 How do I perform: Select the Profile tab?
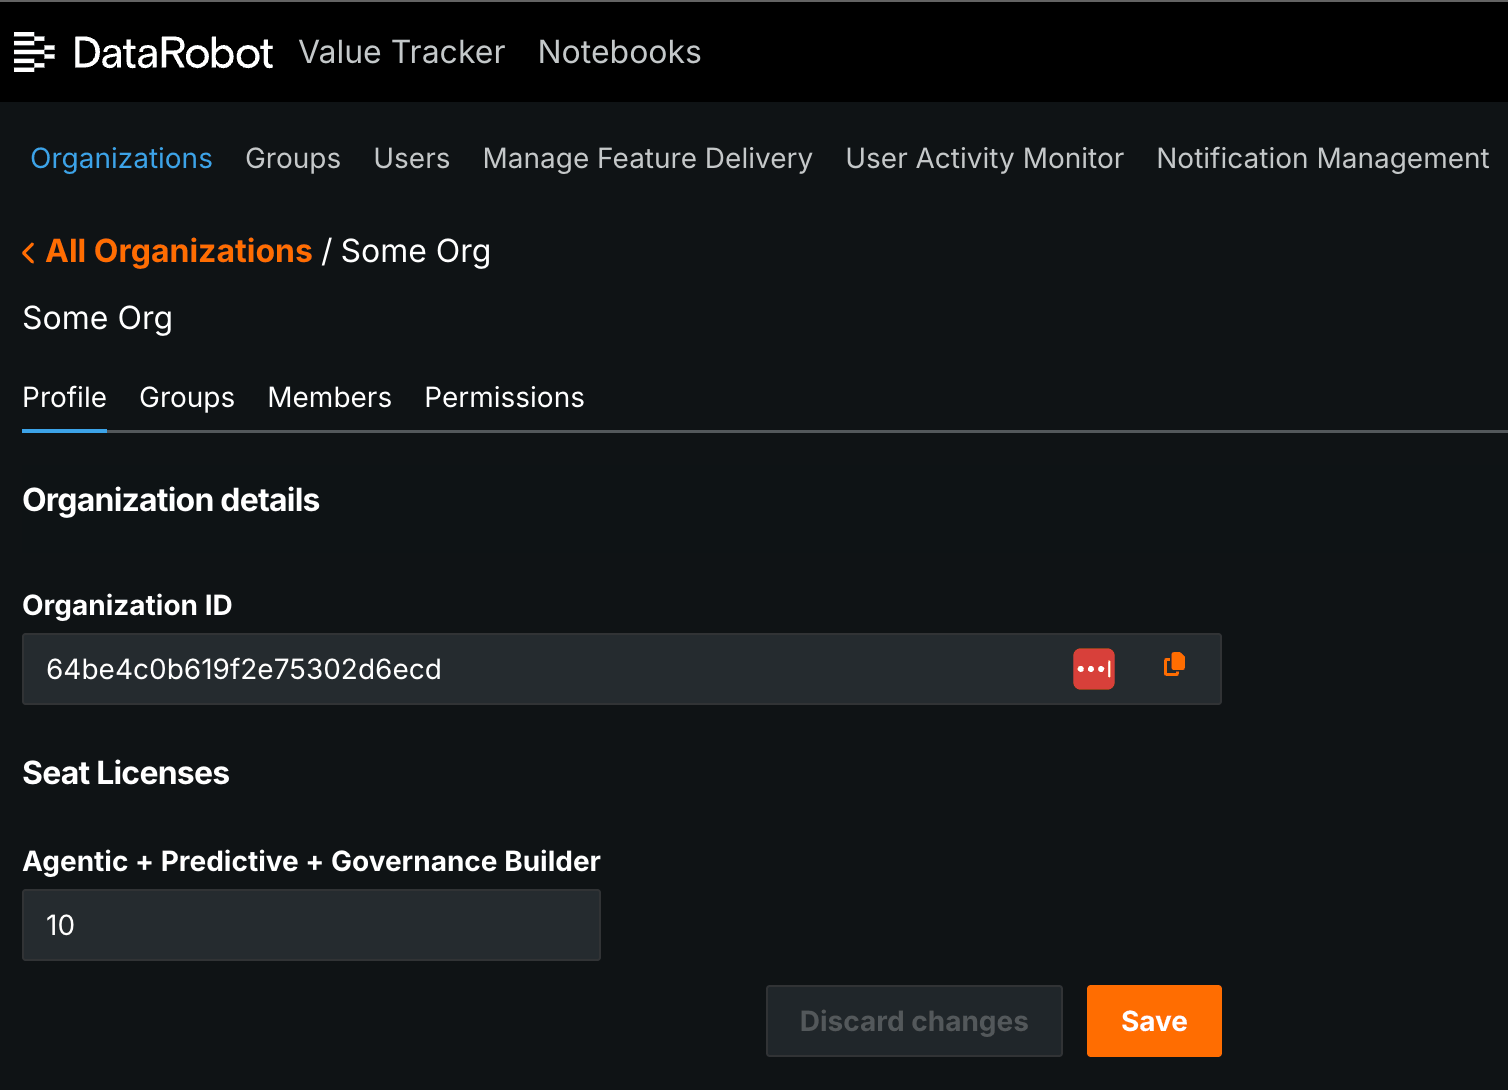(x=64, y=397)
